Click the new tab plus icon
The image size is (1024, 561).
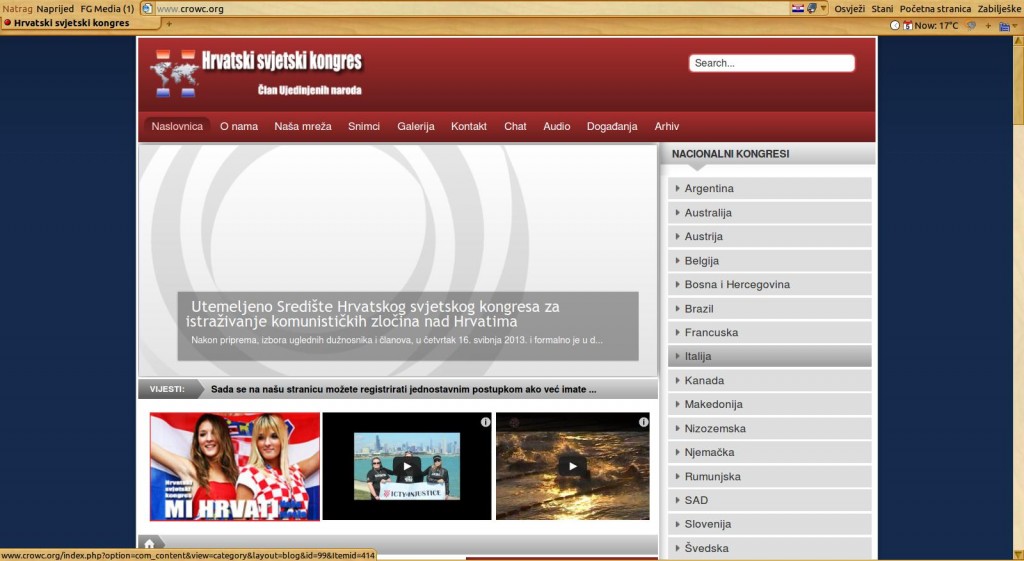(169, 23)
